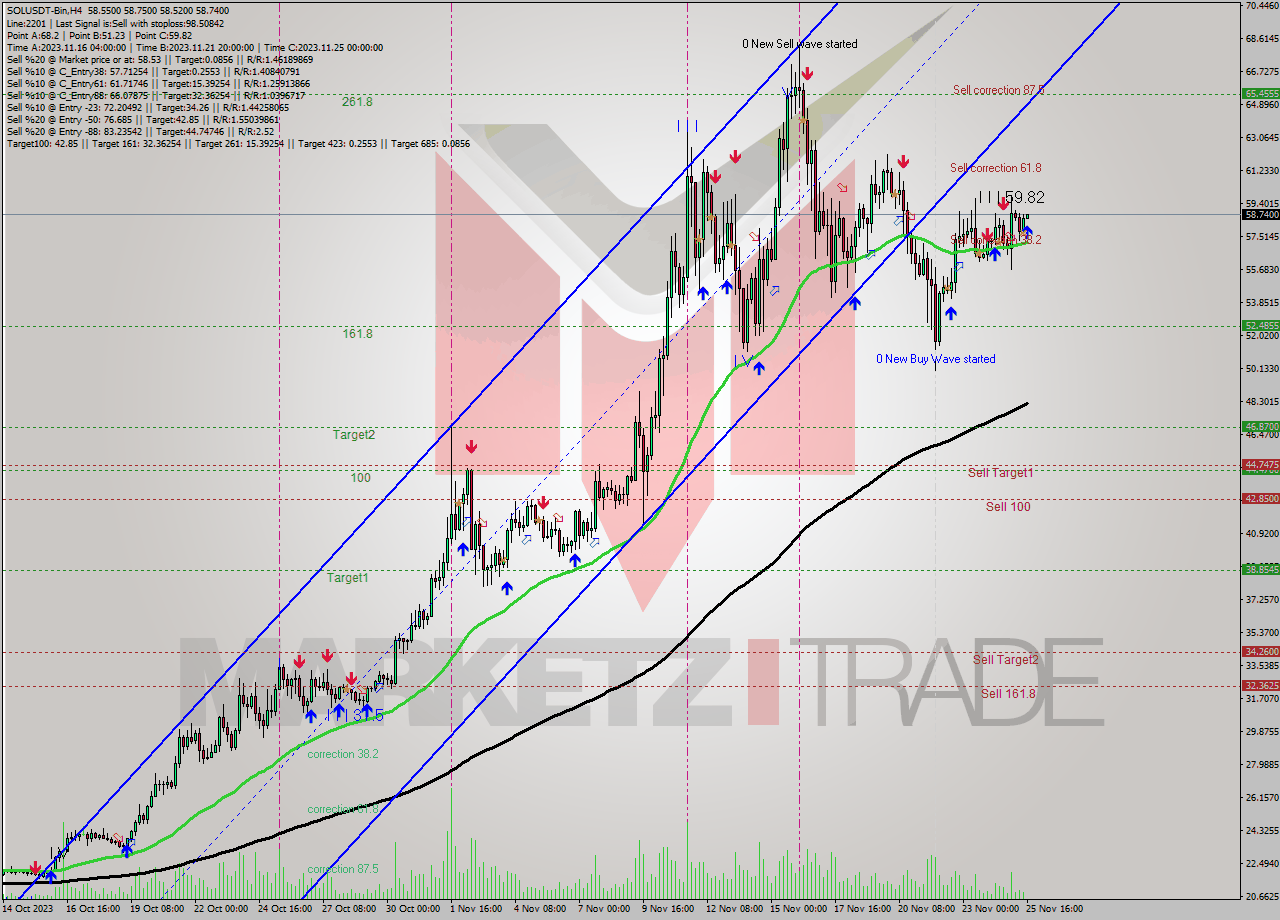Select the 59.82 point C label

coord(1024,198)
